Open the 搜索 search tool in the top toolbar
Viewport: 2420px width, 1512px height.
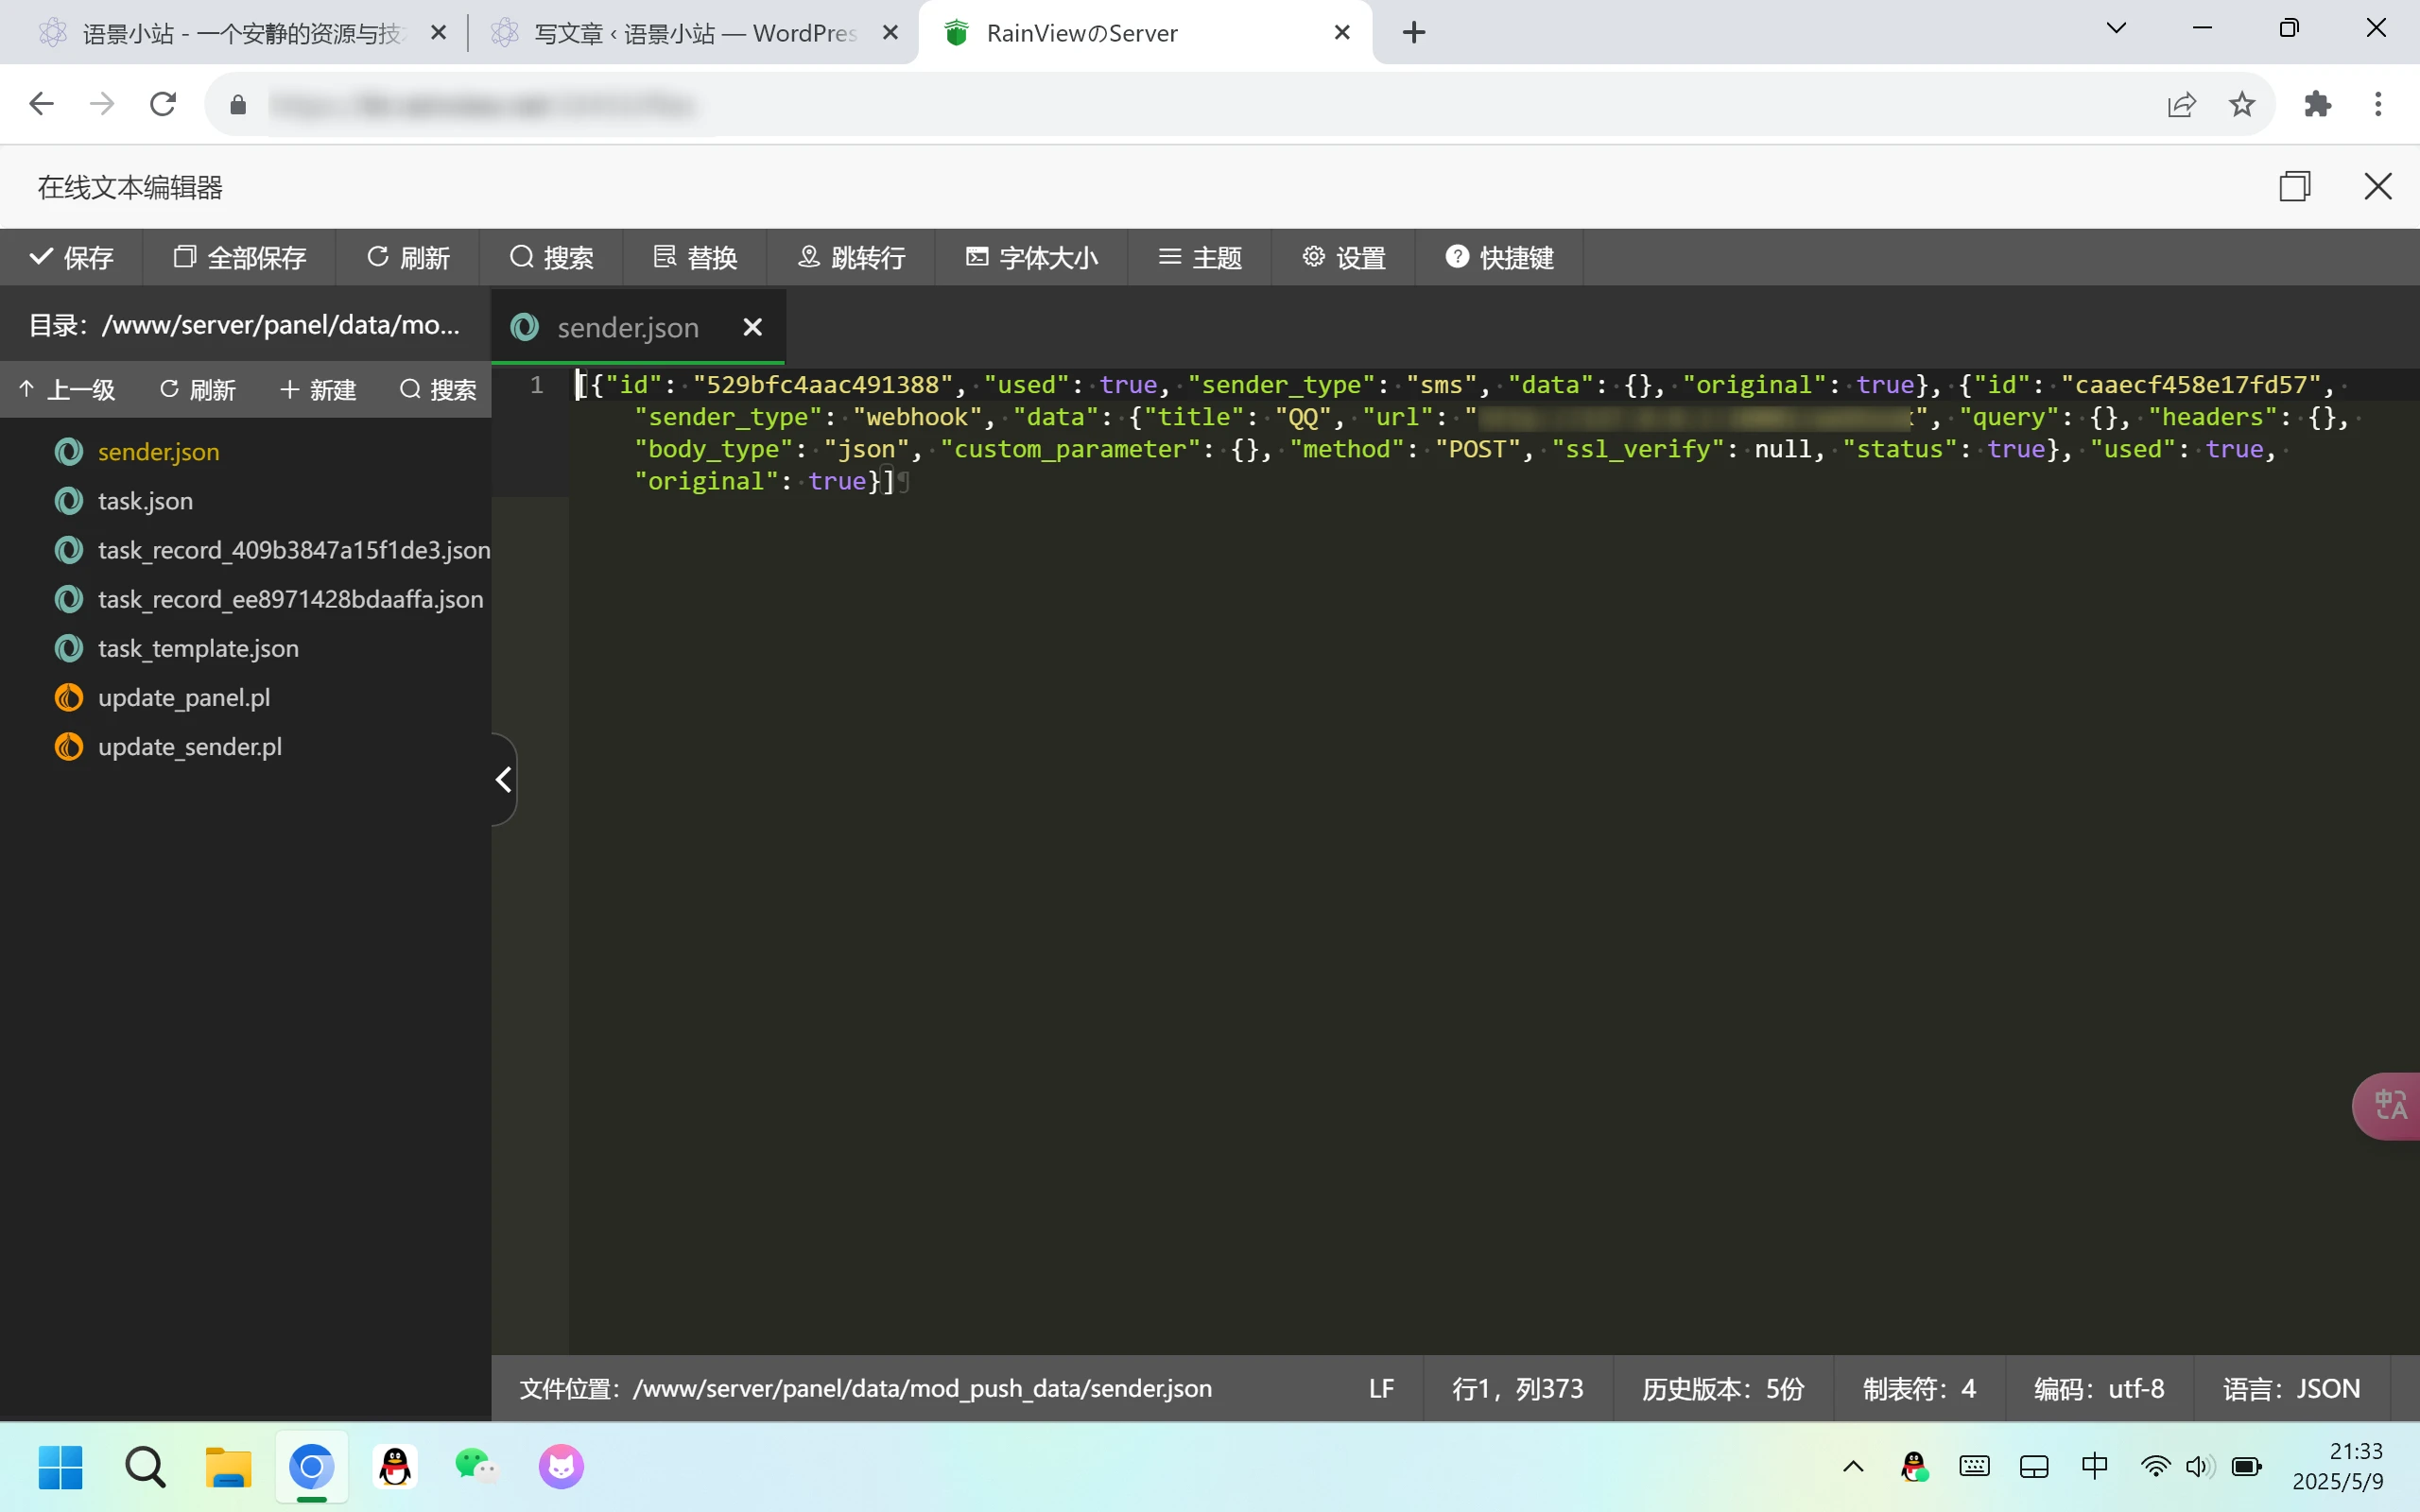tap(552, 257)
